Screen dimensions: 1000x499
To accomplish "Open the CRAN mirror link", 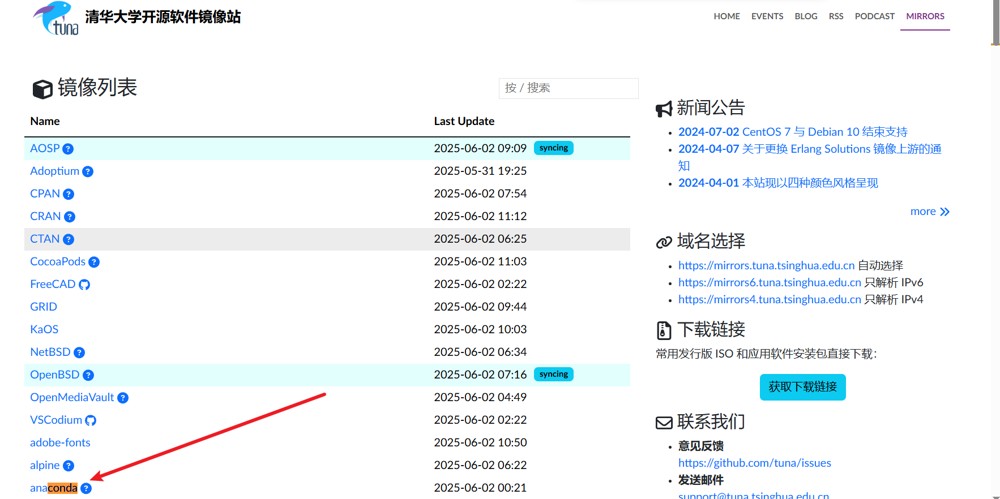I will tap(46, 216).
